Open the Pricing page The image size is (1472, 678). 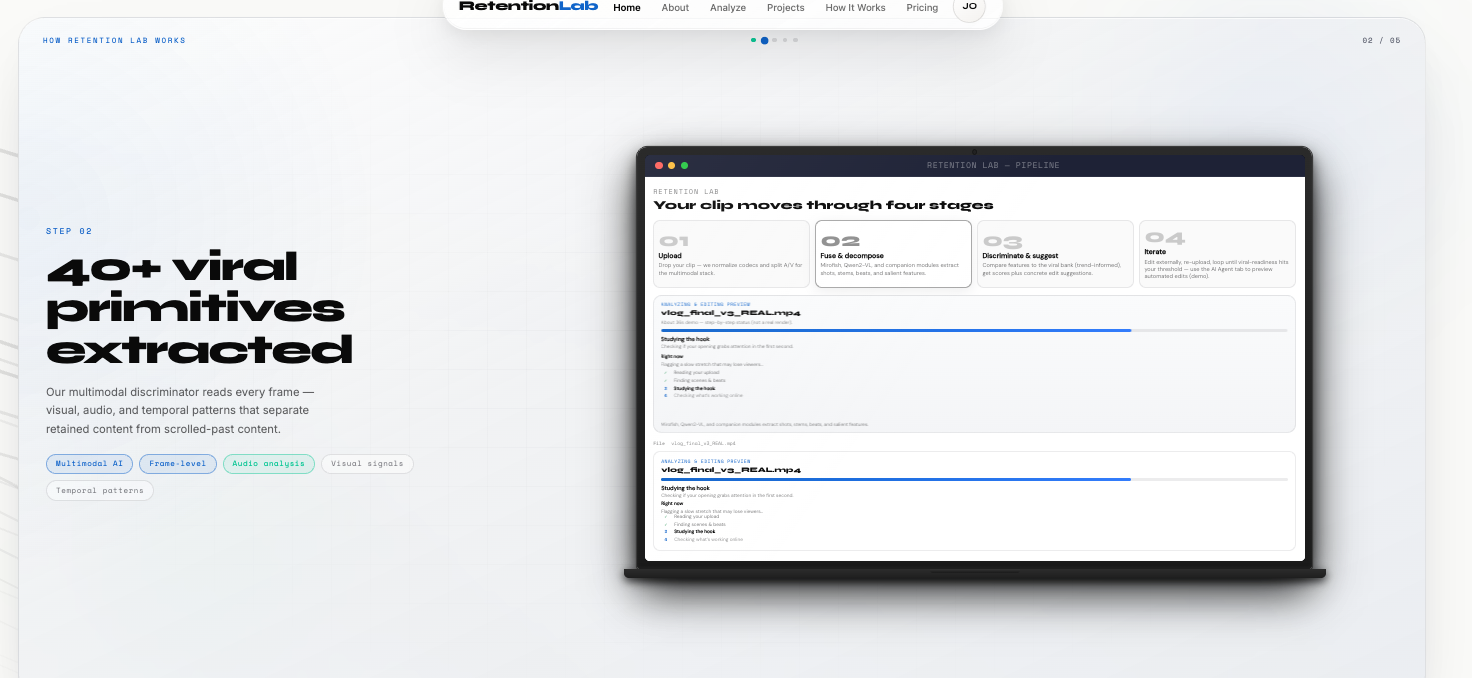922,8
